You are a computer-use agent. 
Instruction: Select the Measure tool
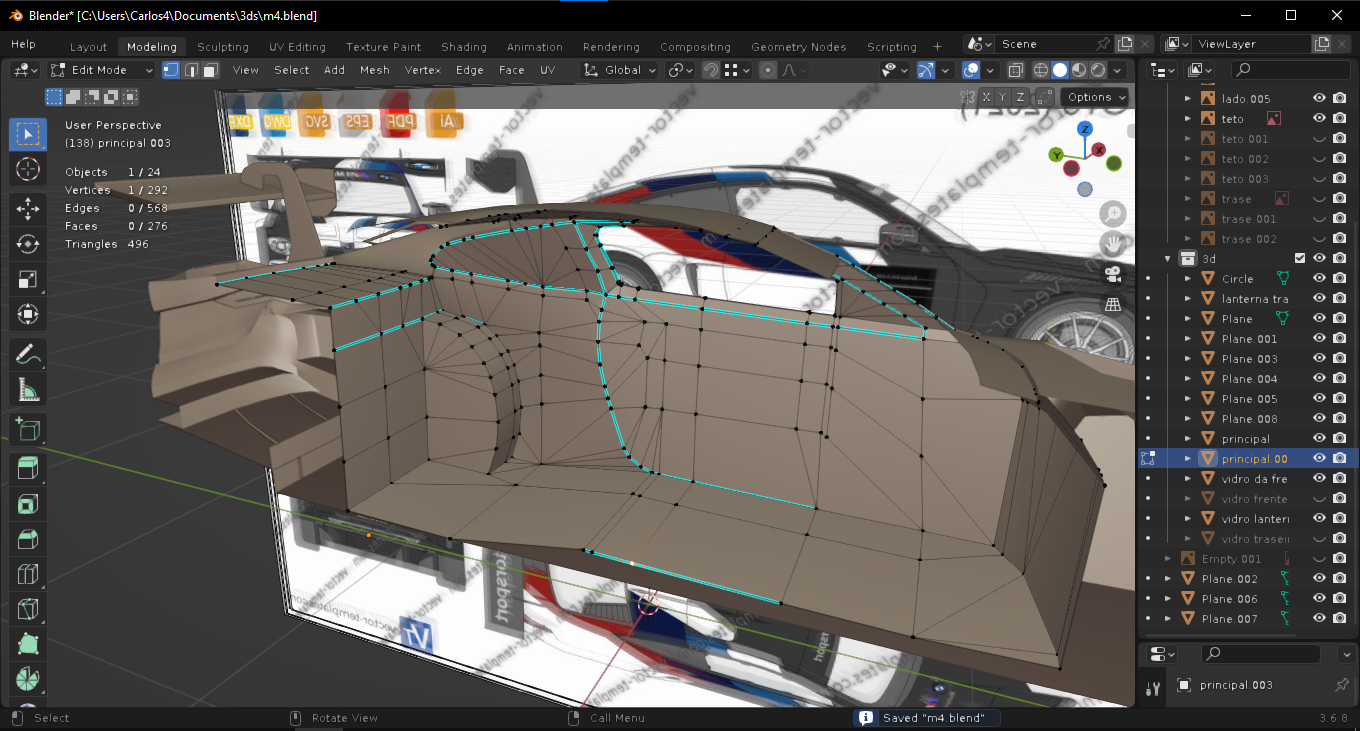coord(28,389)
